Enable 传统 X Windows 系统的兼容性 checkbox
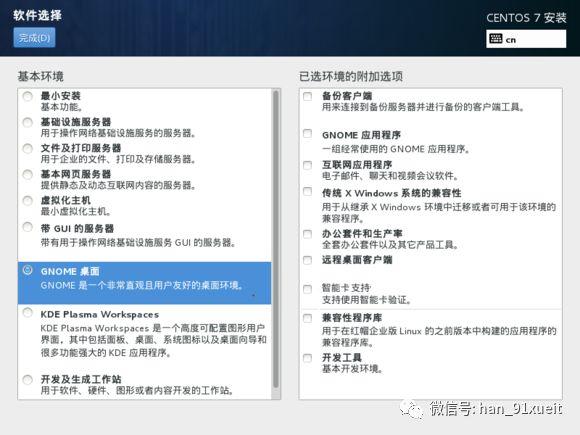Screen dimensions: 580x435 pos(307,191)
